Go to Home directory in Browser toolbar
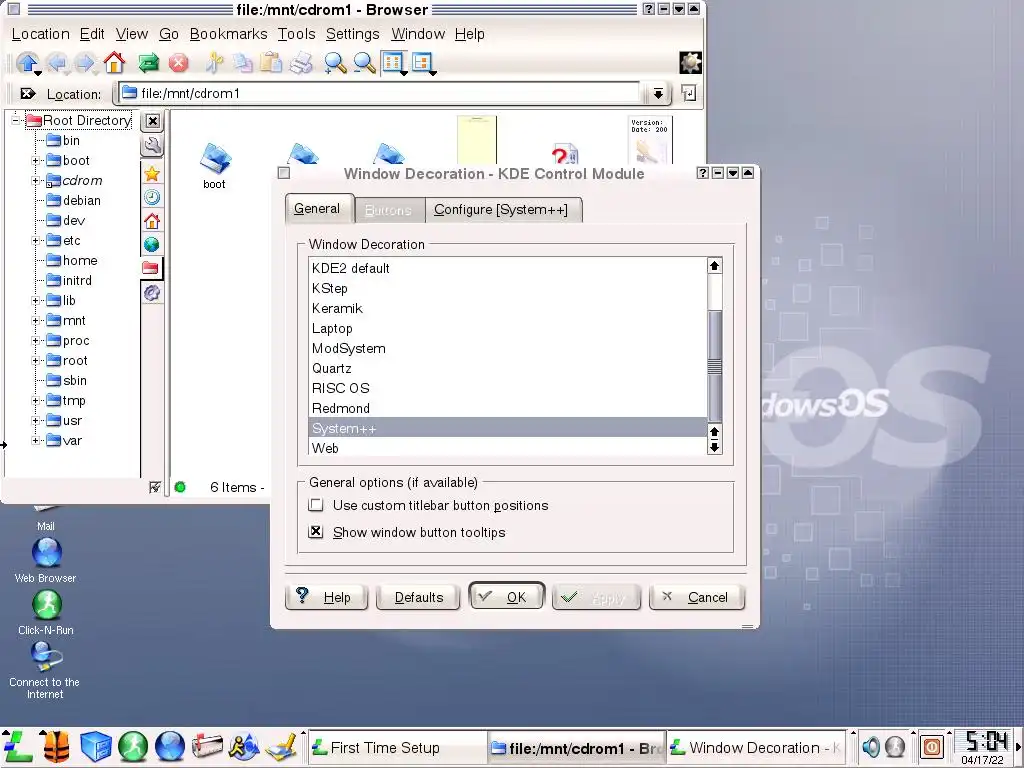The image size is (1024, 768). click(114, 63)
